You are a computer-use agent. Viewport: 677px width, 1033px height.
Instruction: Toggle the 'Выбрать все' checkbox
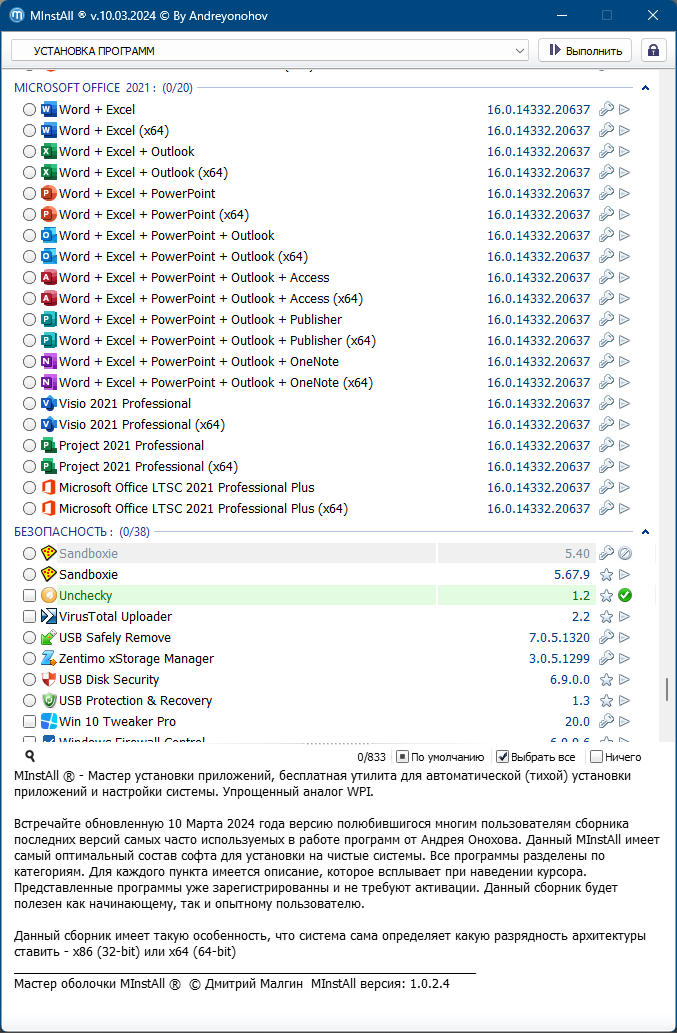click(503, 757)
